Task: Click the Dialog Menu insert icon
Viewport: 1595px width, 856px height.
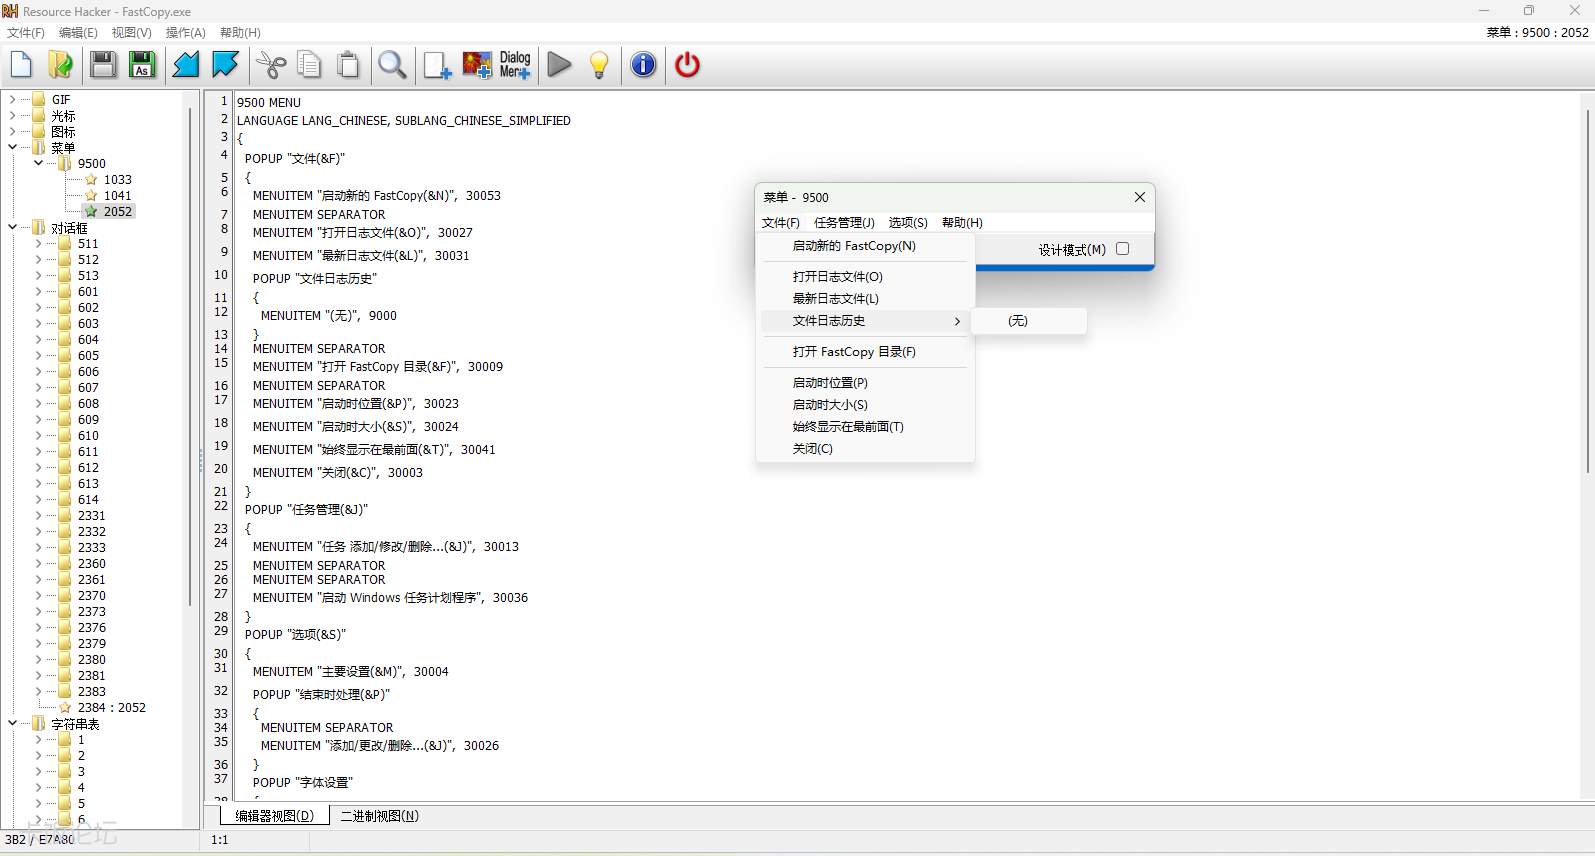Action: [515, 65]
